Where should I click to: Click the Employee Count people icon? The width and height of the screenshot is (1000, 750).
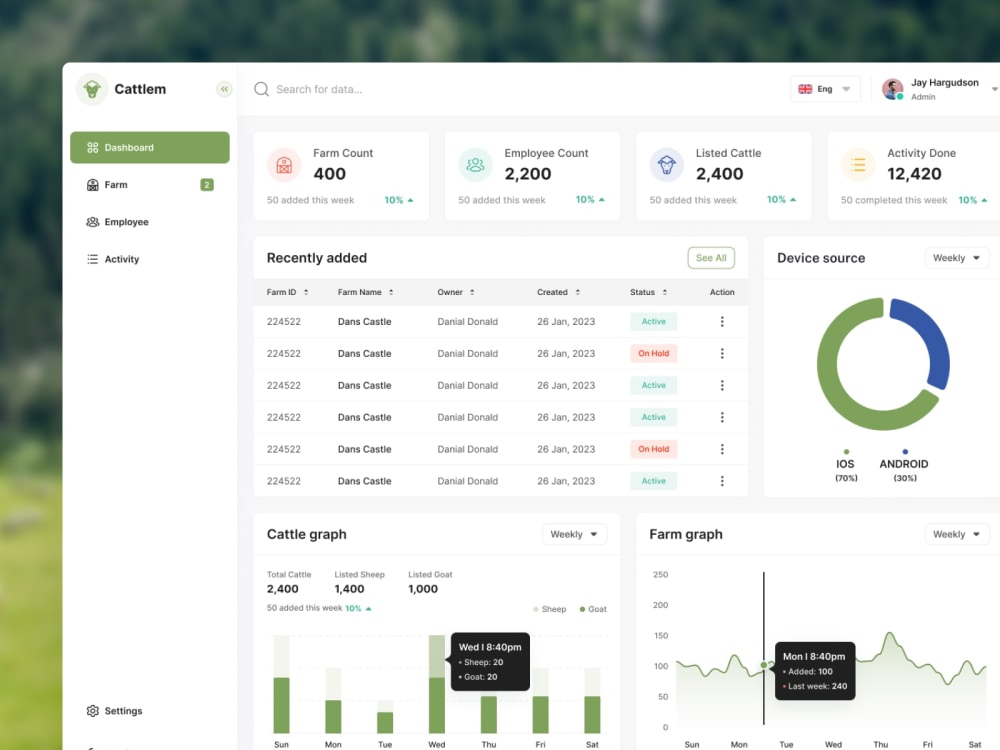coord(475,165)
